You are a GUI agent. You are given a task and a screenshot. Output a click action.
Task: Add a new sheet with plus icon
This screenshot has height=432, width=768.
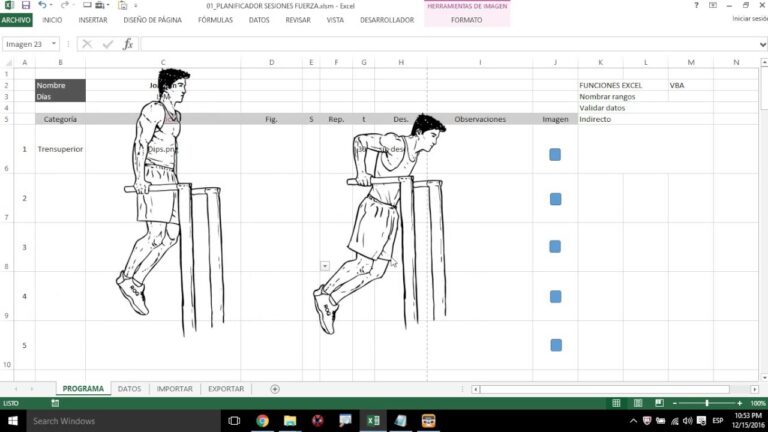(275, 389)
